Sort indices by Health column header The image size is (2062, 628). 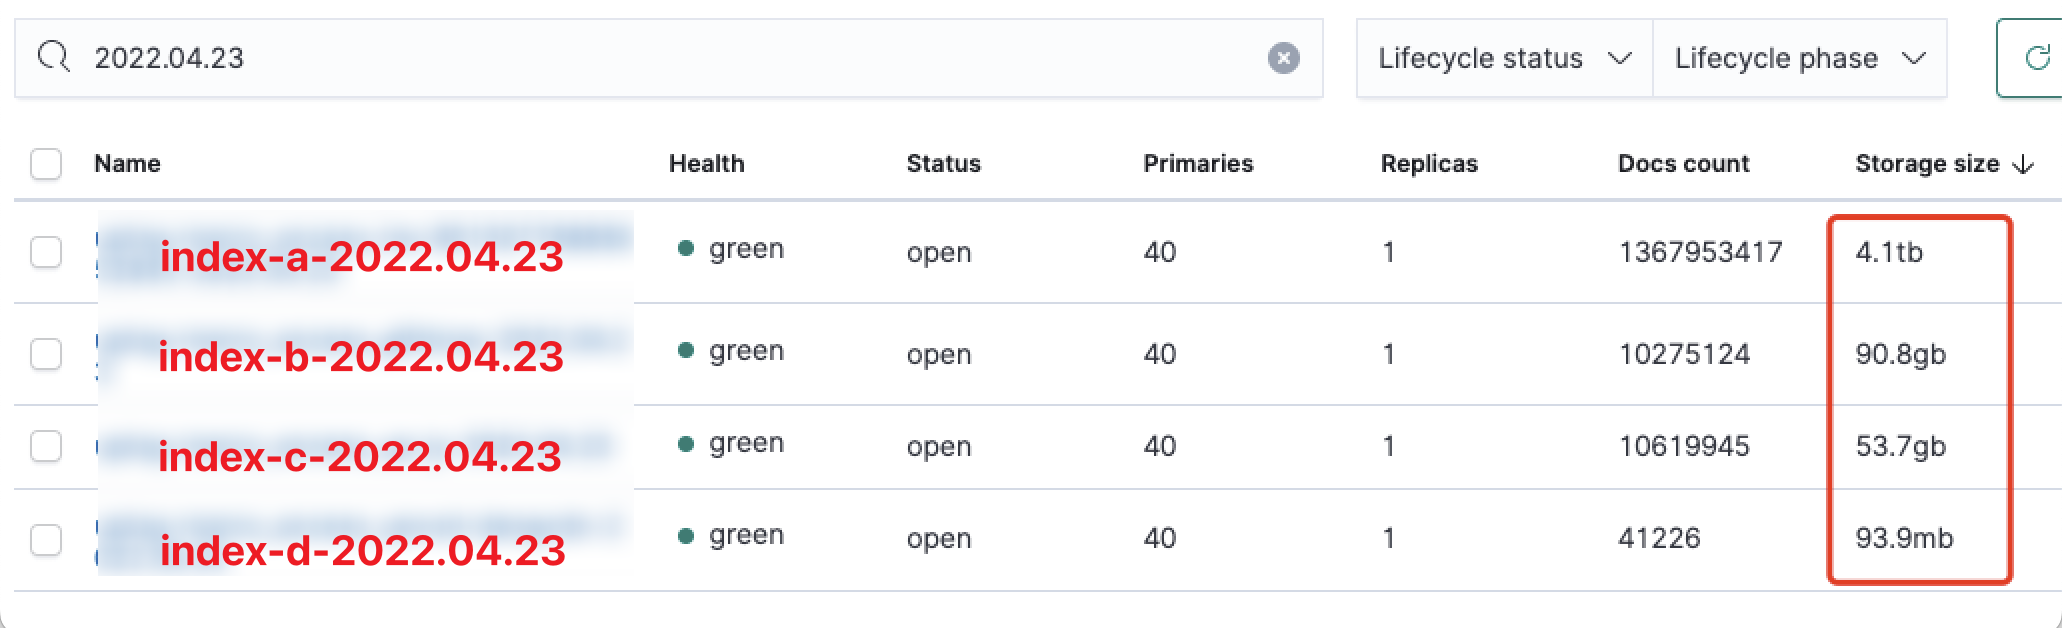706,164
